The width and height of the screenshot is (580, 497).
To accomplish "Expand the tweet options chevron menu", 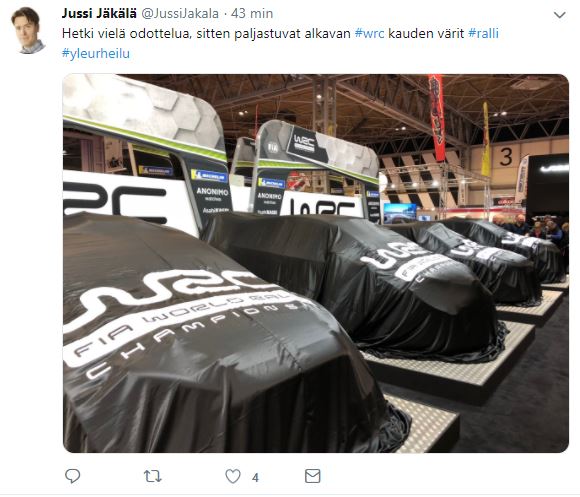I will pyautogui.click(x=559, y=15).
